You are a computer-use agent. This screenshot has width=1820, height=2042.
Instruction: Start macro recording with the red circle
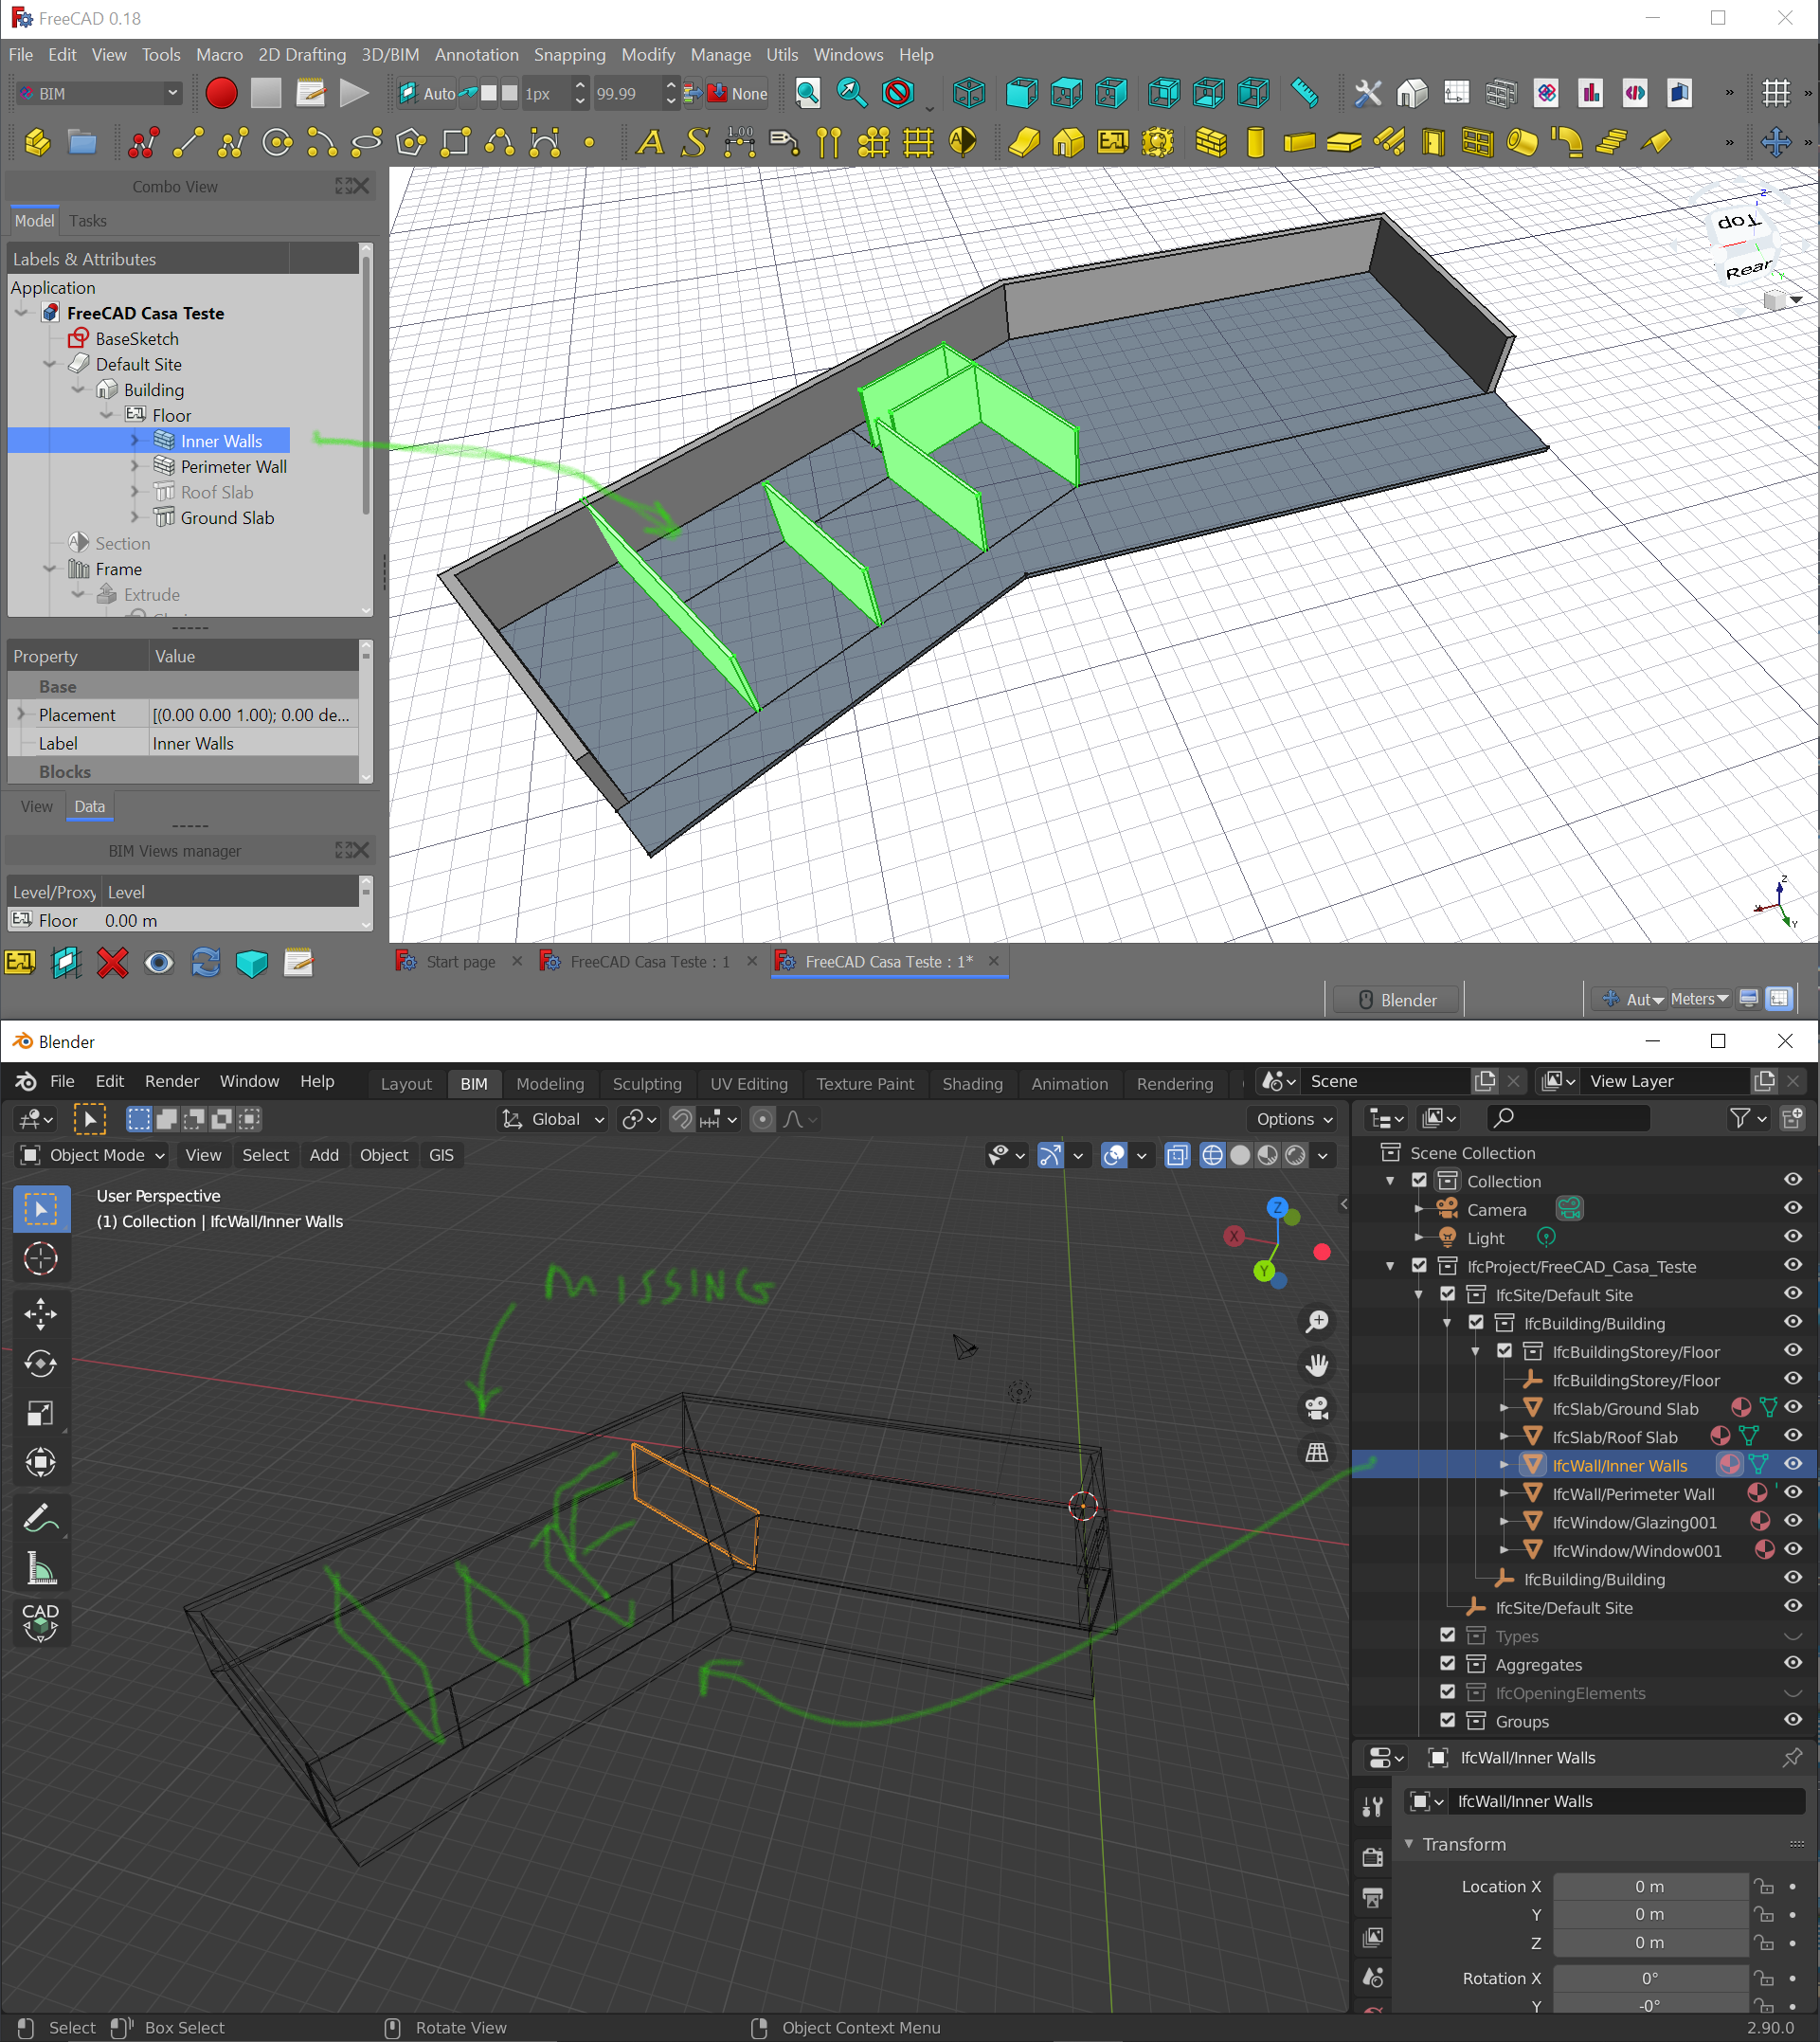tap(221, 93)
